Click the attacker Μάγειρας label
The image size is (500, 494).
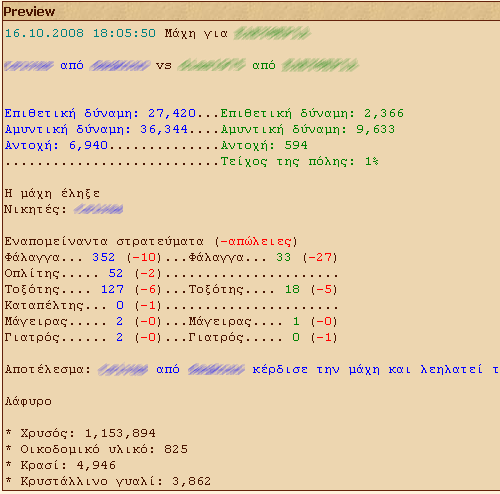click(x=36, y=321)
